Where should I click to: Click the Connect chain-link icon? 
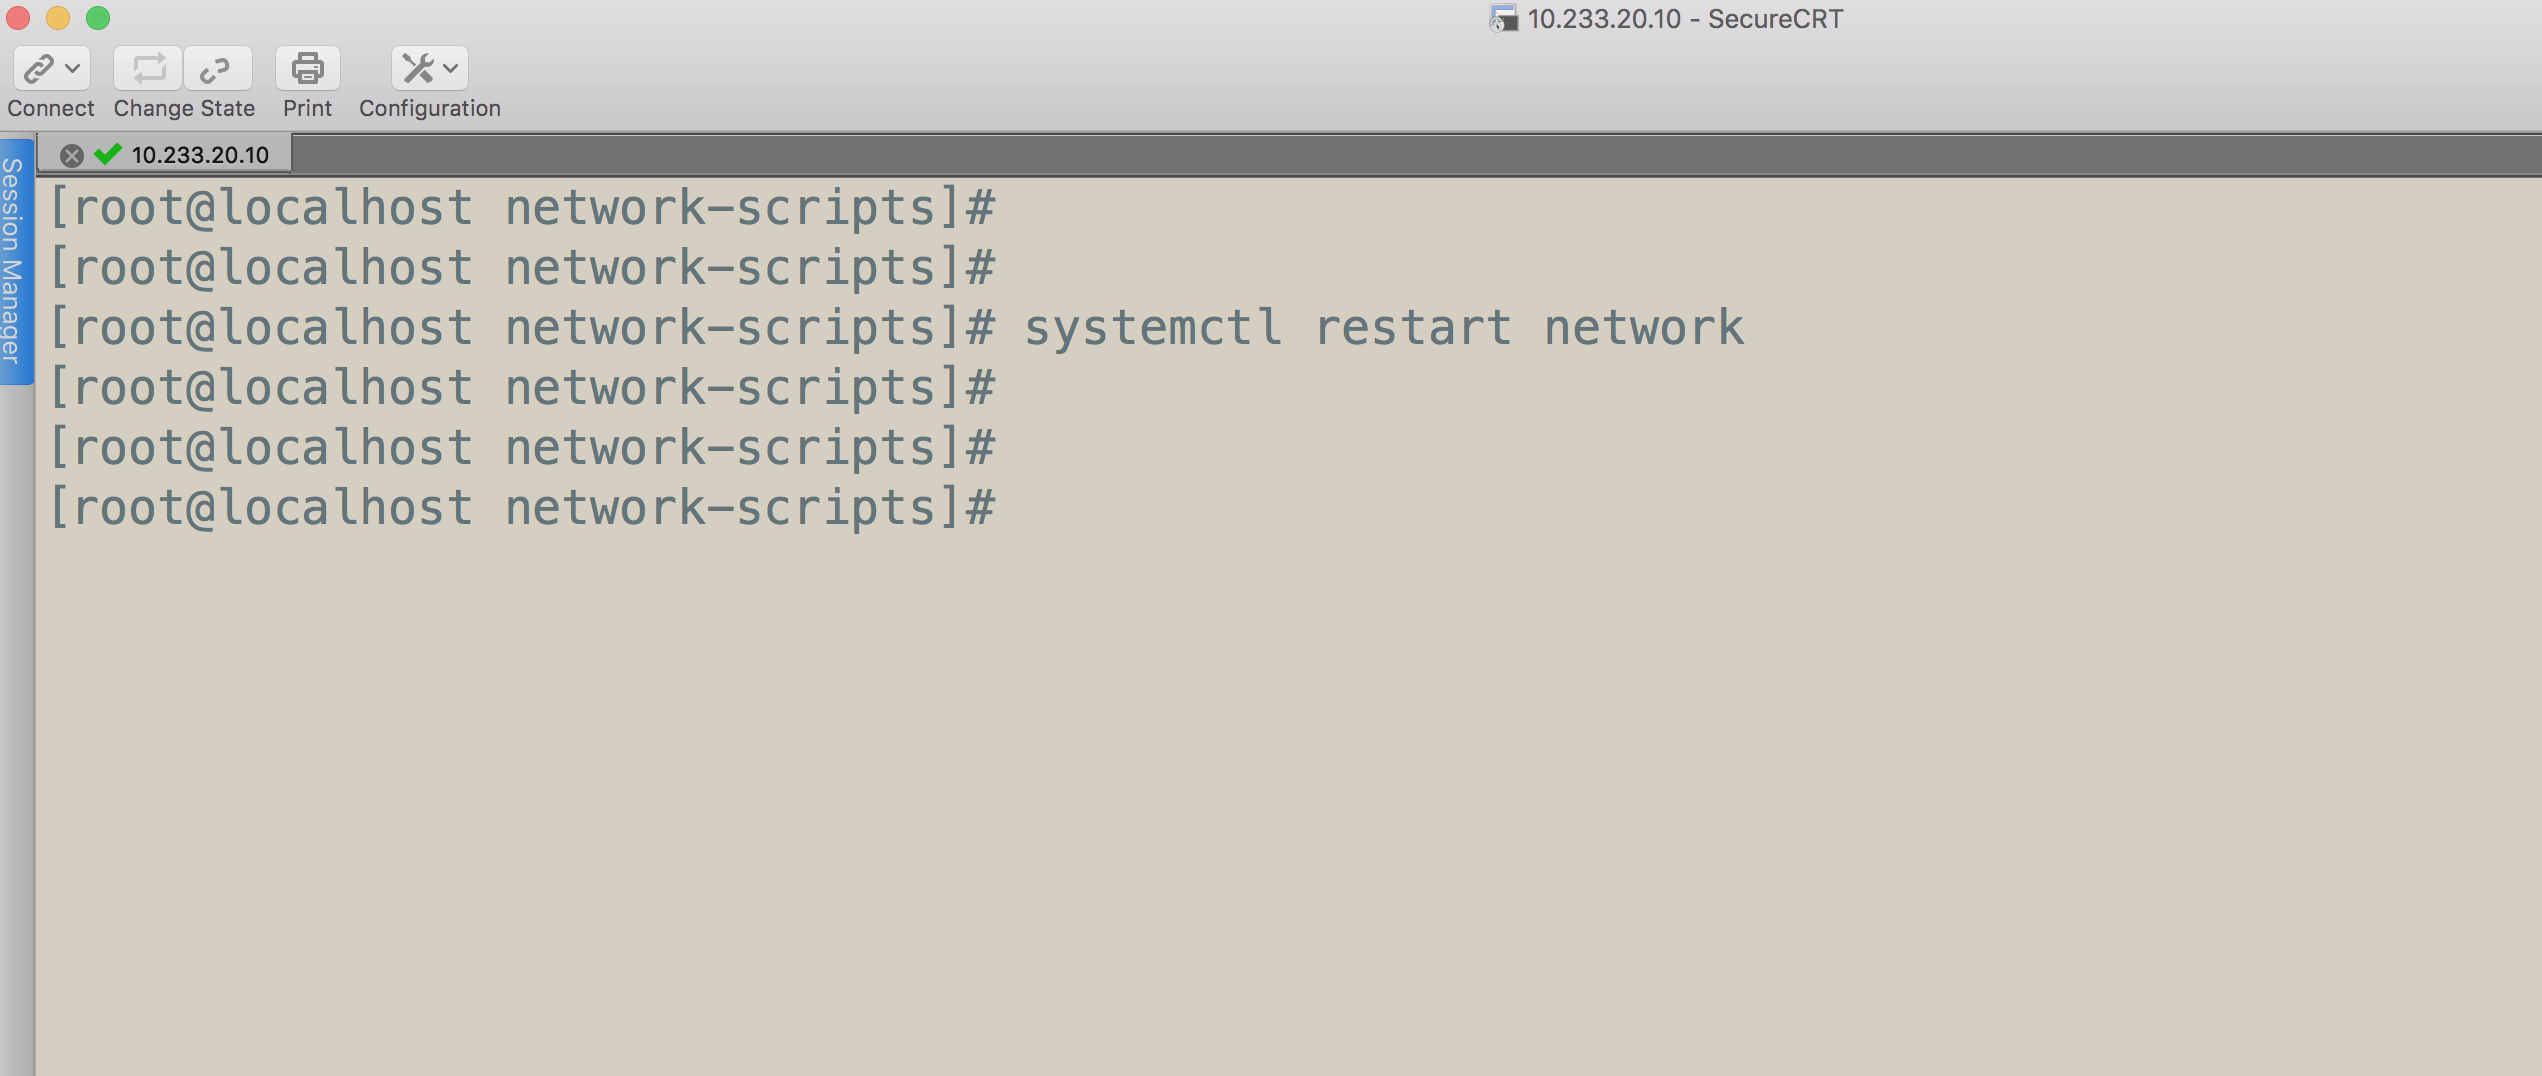39,69
